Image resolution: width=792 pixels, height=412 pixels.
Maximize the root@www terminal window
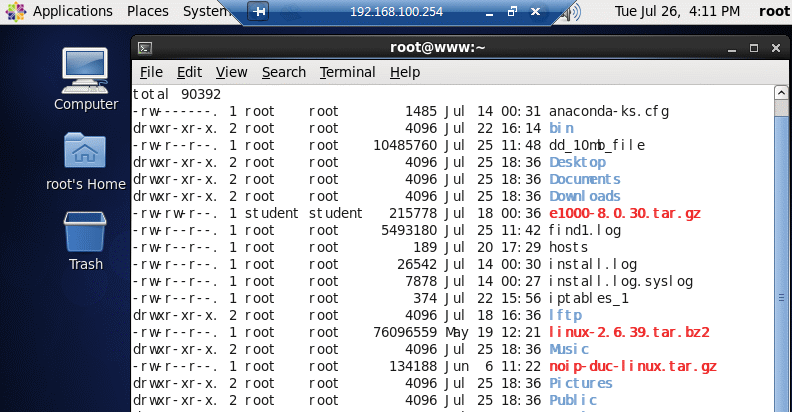[x=755, y=47]
